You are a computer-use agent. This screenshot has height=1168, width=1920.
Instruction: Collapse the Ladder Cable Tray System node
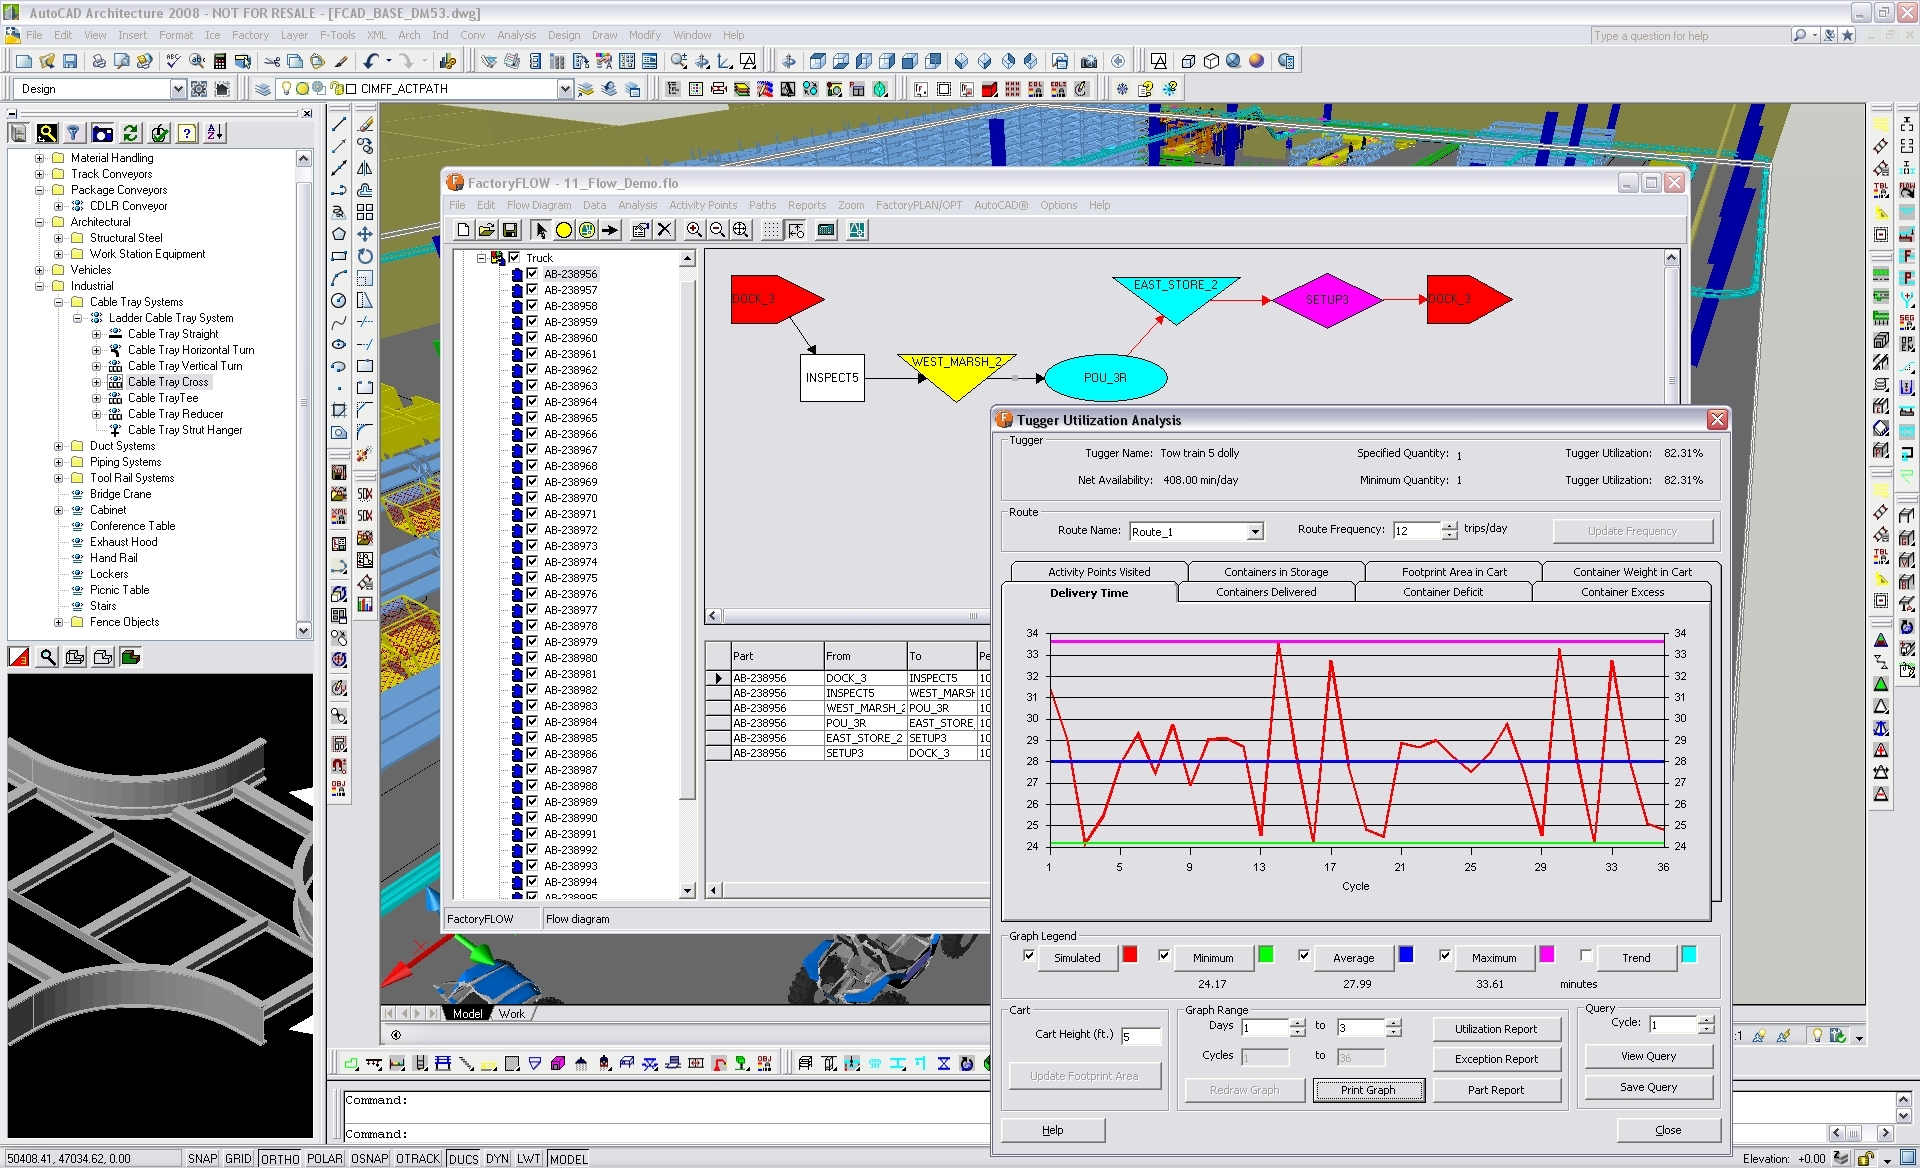tap(77, 318)
